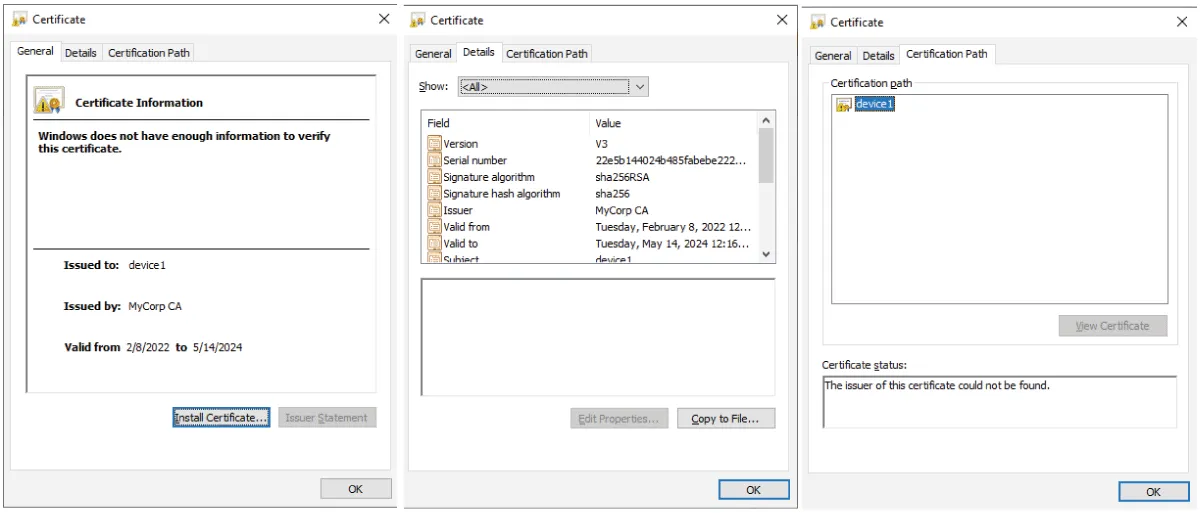Select the Valid from row

tap(591, 227)
